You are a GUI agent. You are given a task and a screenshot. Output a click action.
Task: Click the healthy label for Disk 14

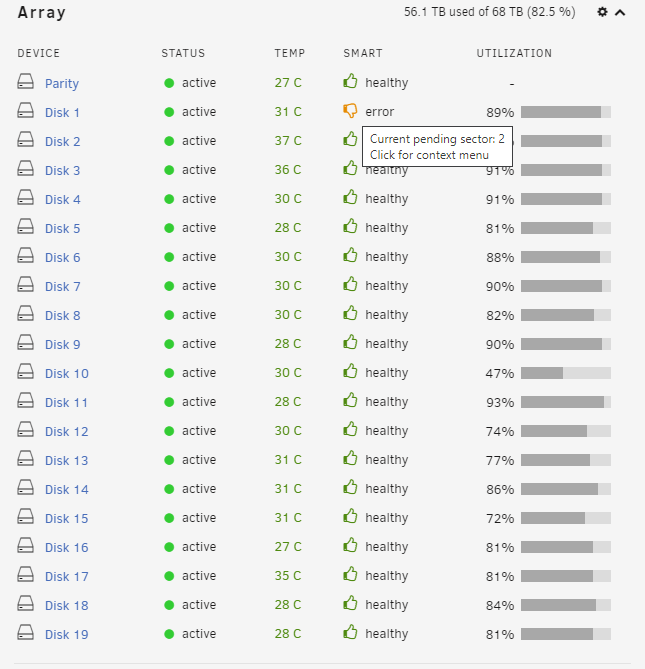[386, 489]
